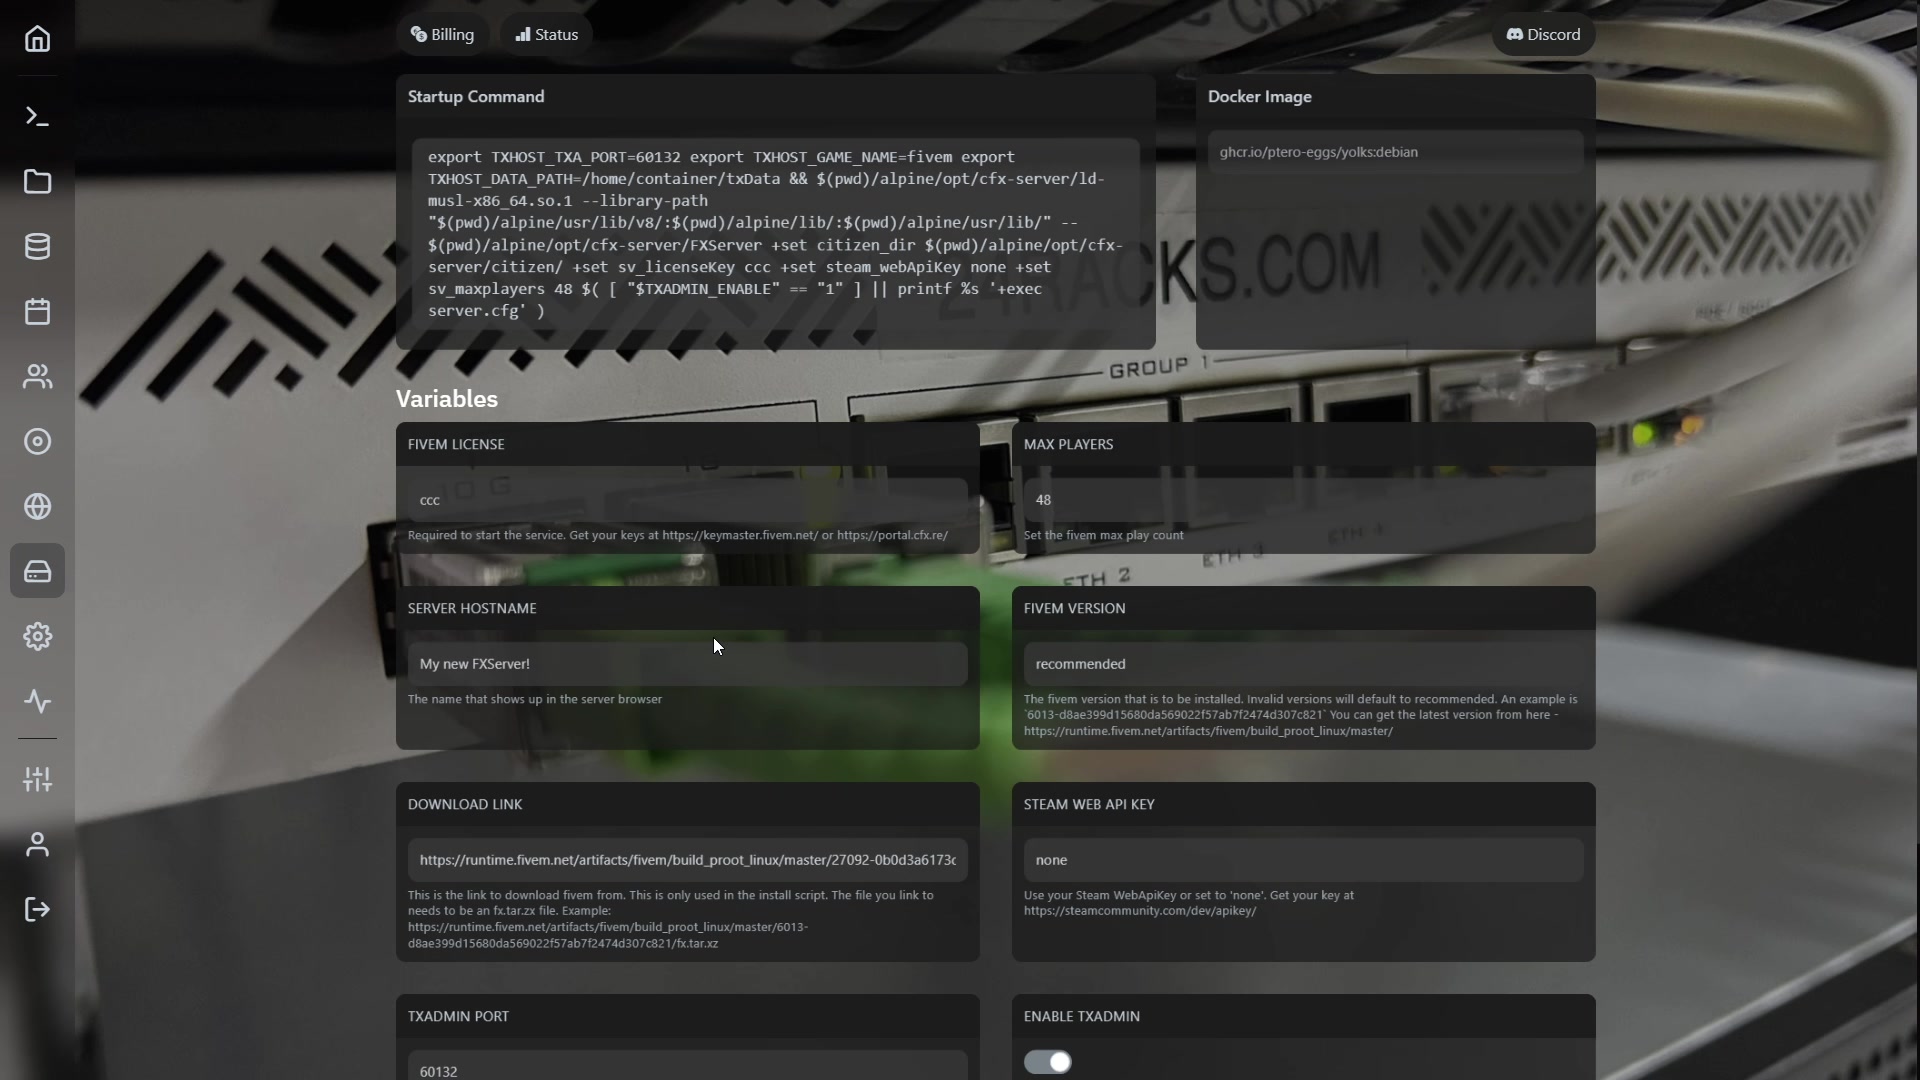Focus the Max Players input field
The image size is (1920, 1080).
tap(1303, 500)
